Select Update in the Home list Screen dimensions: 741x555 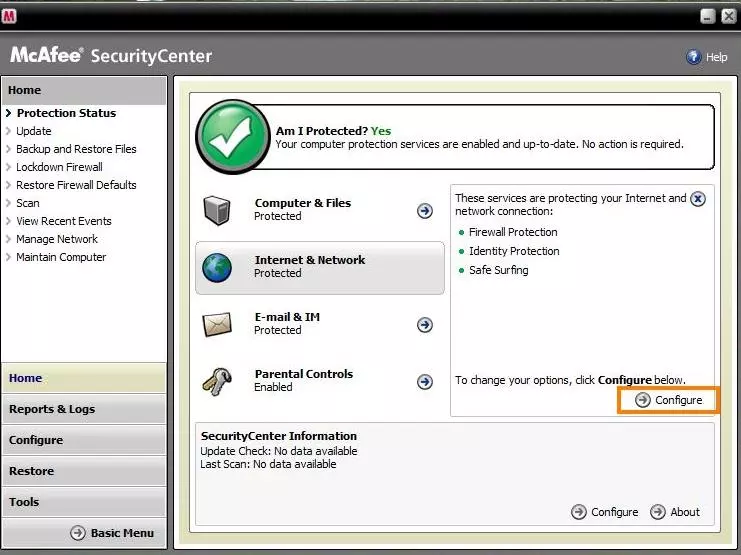tap(34, 131)
